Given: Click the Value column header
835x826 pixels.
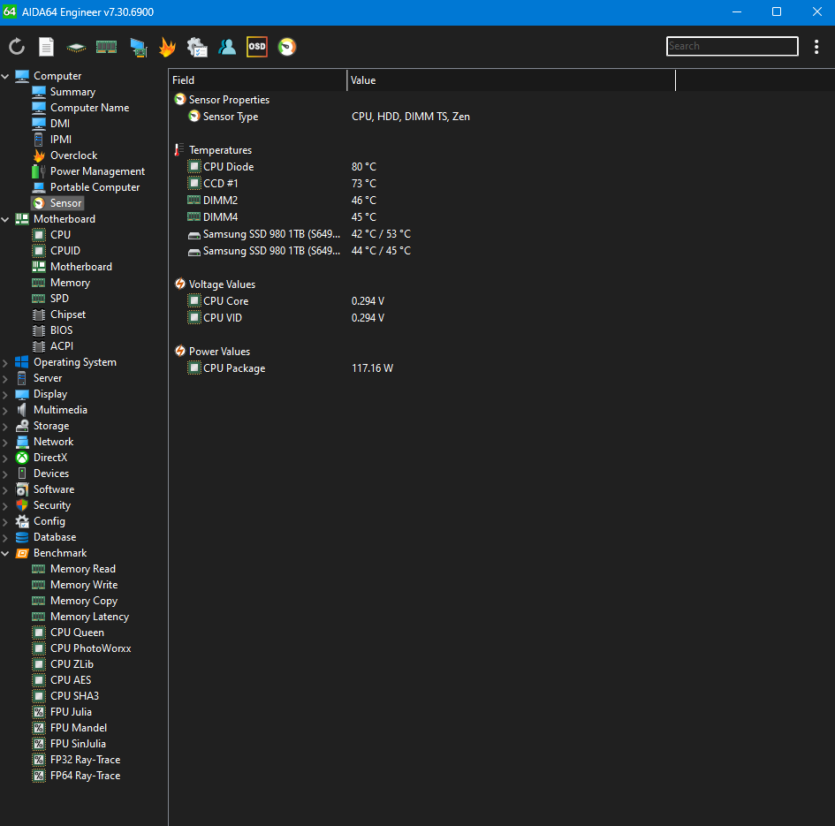Looking at the screenshot, I should (511, 80).
